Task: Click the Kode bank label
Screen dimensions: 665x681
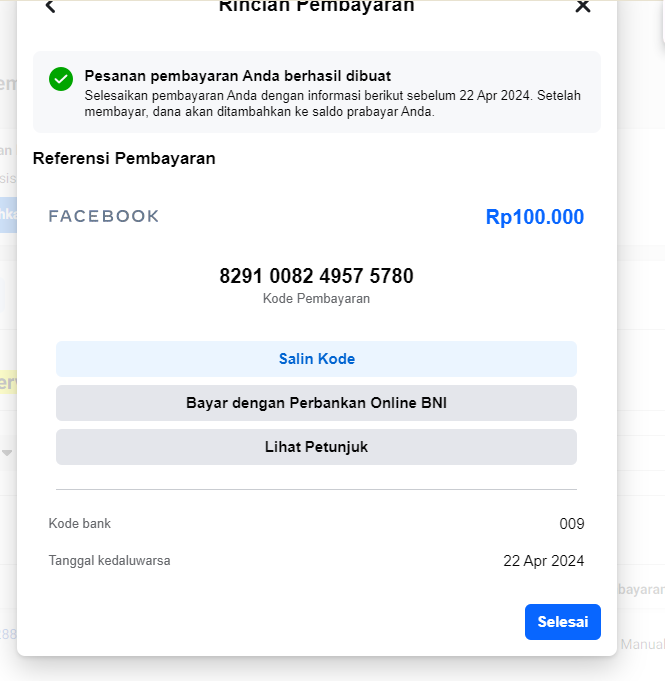Action: (x=80, y=524)
